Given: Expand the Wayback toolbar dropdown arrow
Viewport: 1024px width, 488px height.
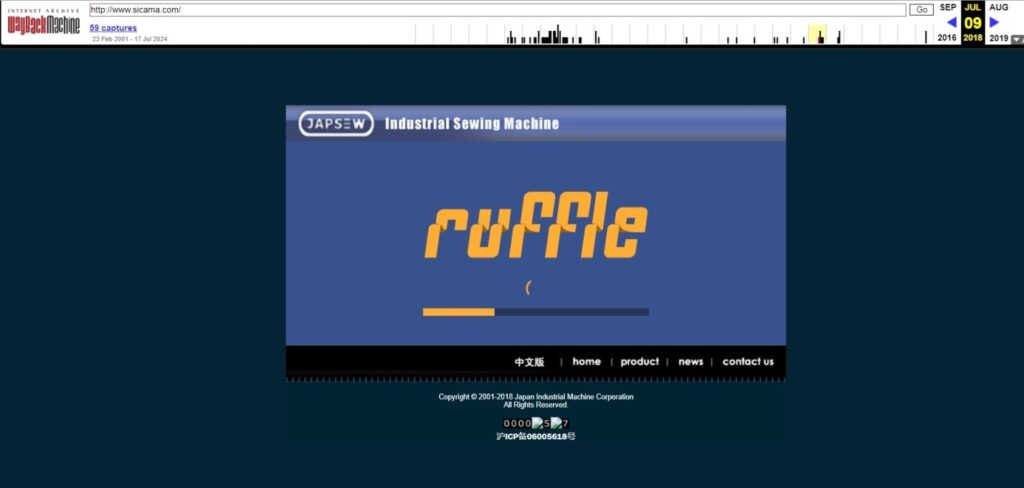Looking at the screenshot, I should tap(1017, 40).
